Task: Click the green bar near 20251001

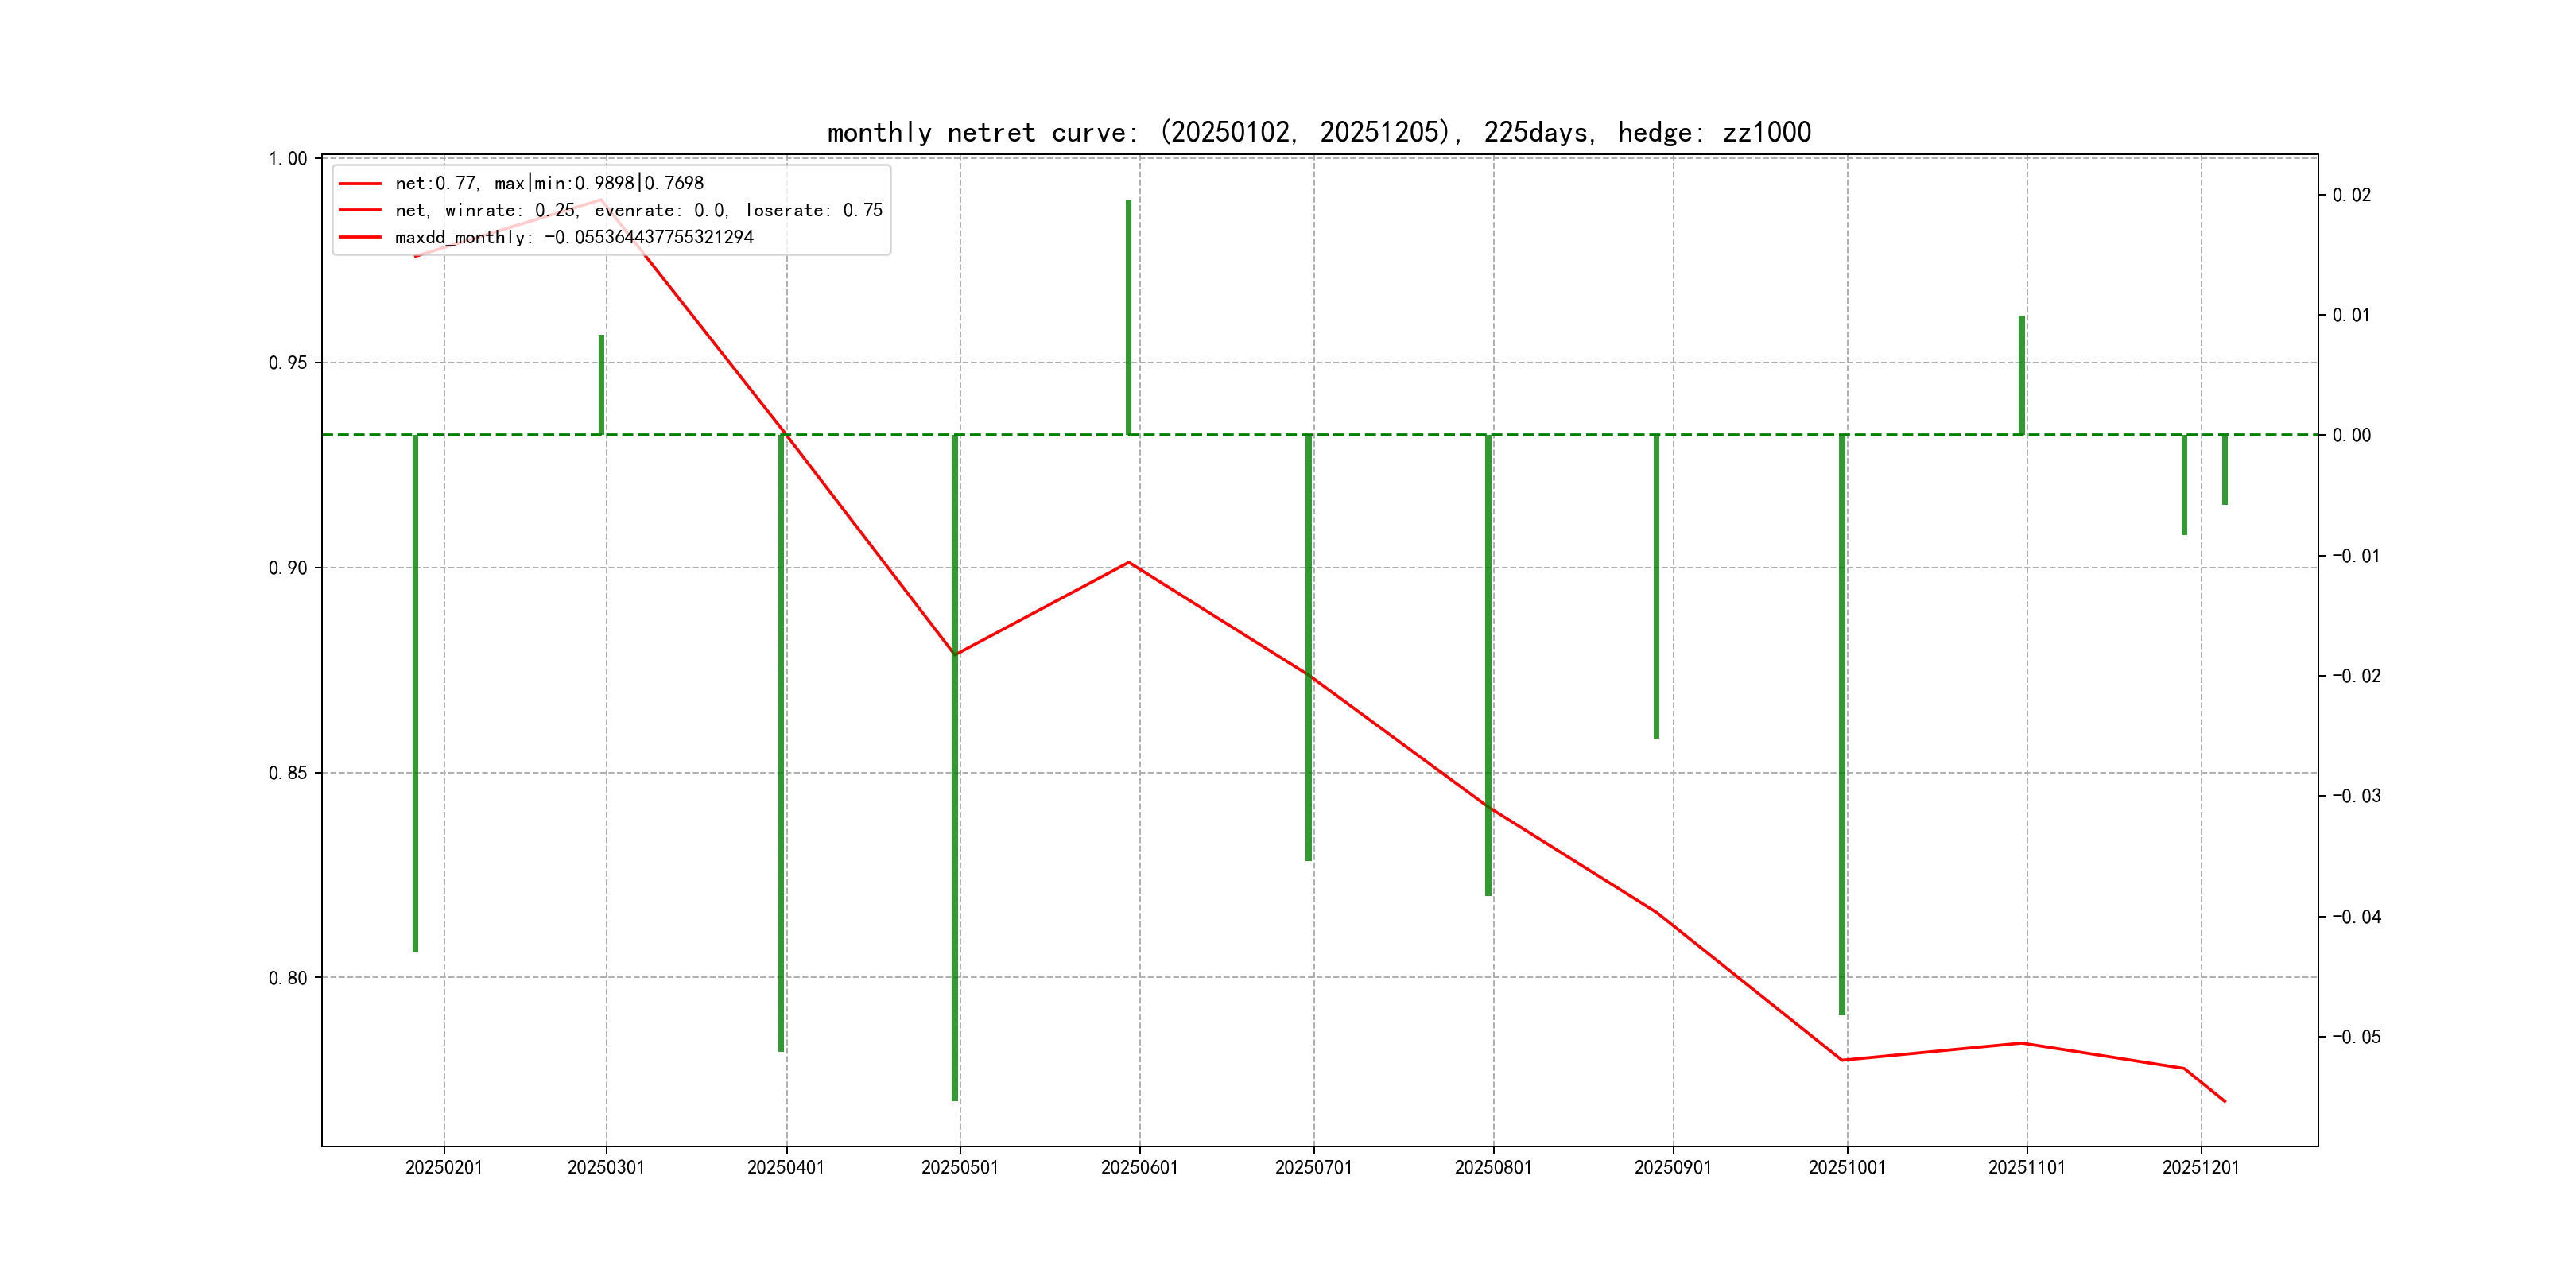Action: click(1842, 724)
